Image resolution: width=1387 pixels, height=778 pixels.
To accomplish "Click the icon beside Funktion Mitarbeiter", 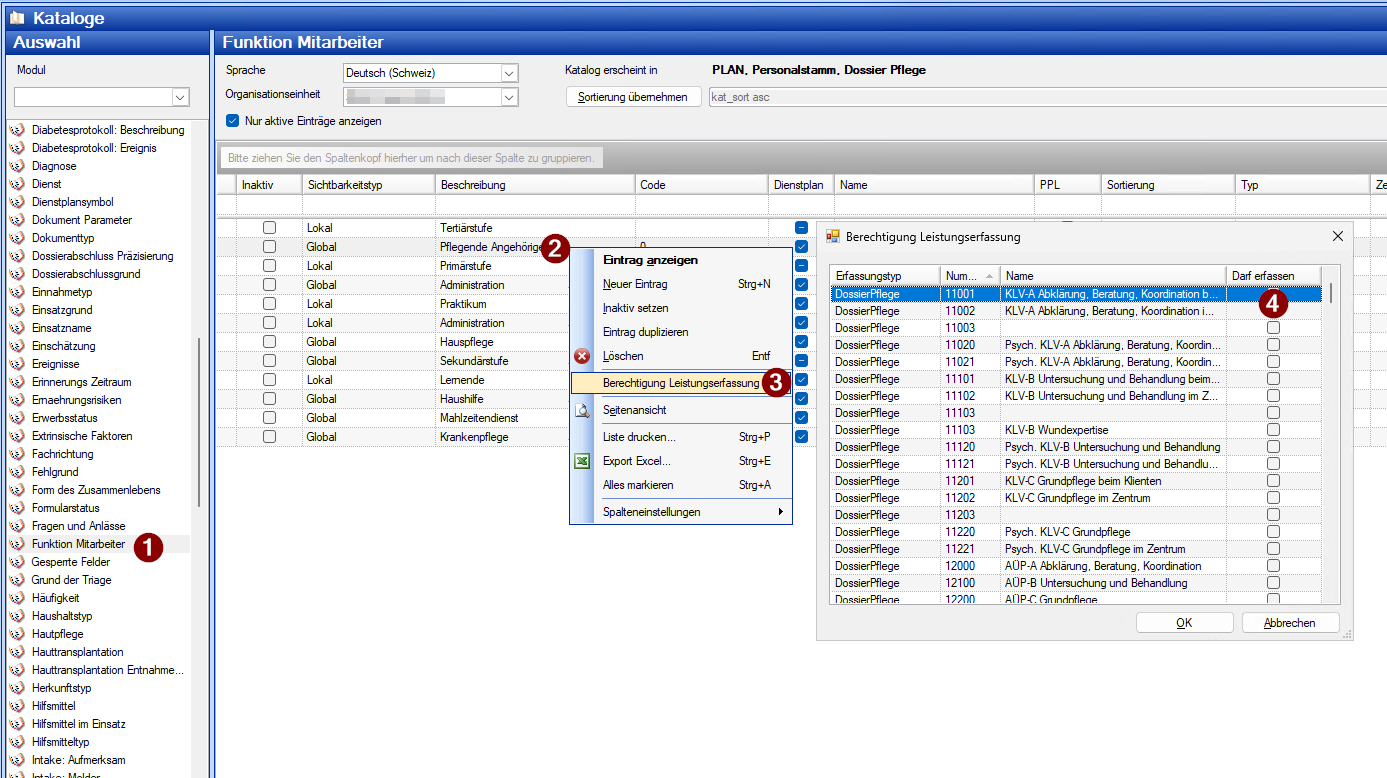I will point(17,544).
